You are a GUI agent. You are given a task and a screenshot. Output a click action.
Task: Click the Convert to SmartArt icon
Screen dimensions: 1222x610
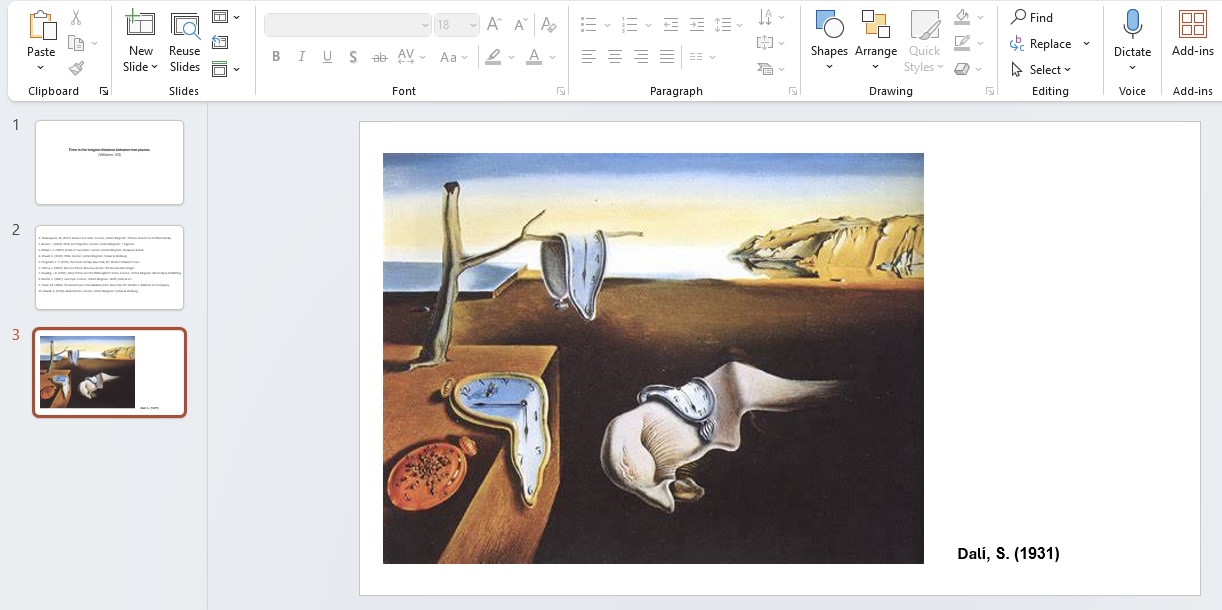[766, 69]
